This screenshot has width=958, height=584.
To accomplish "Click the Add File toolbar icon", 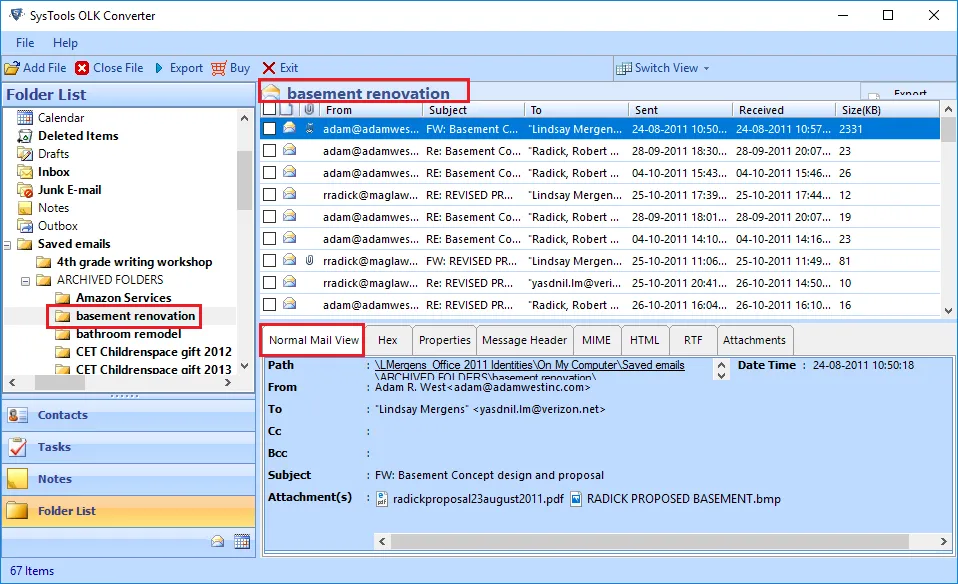I will coord(12,68).
